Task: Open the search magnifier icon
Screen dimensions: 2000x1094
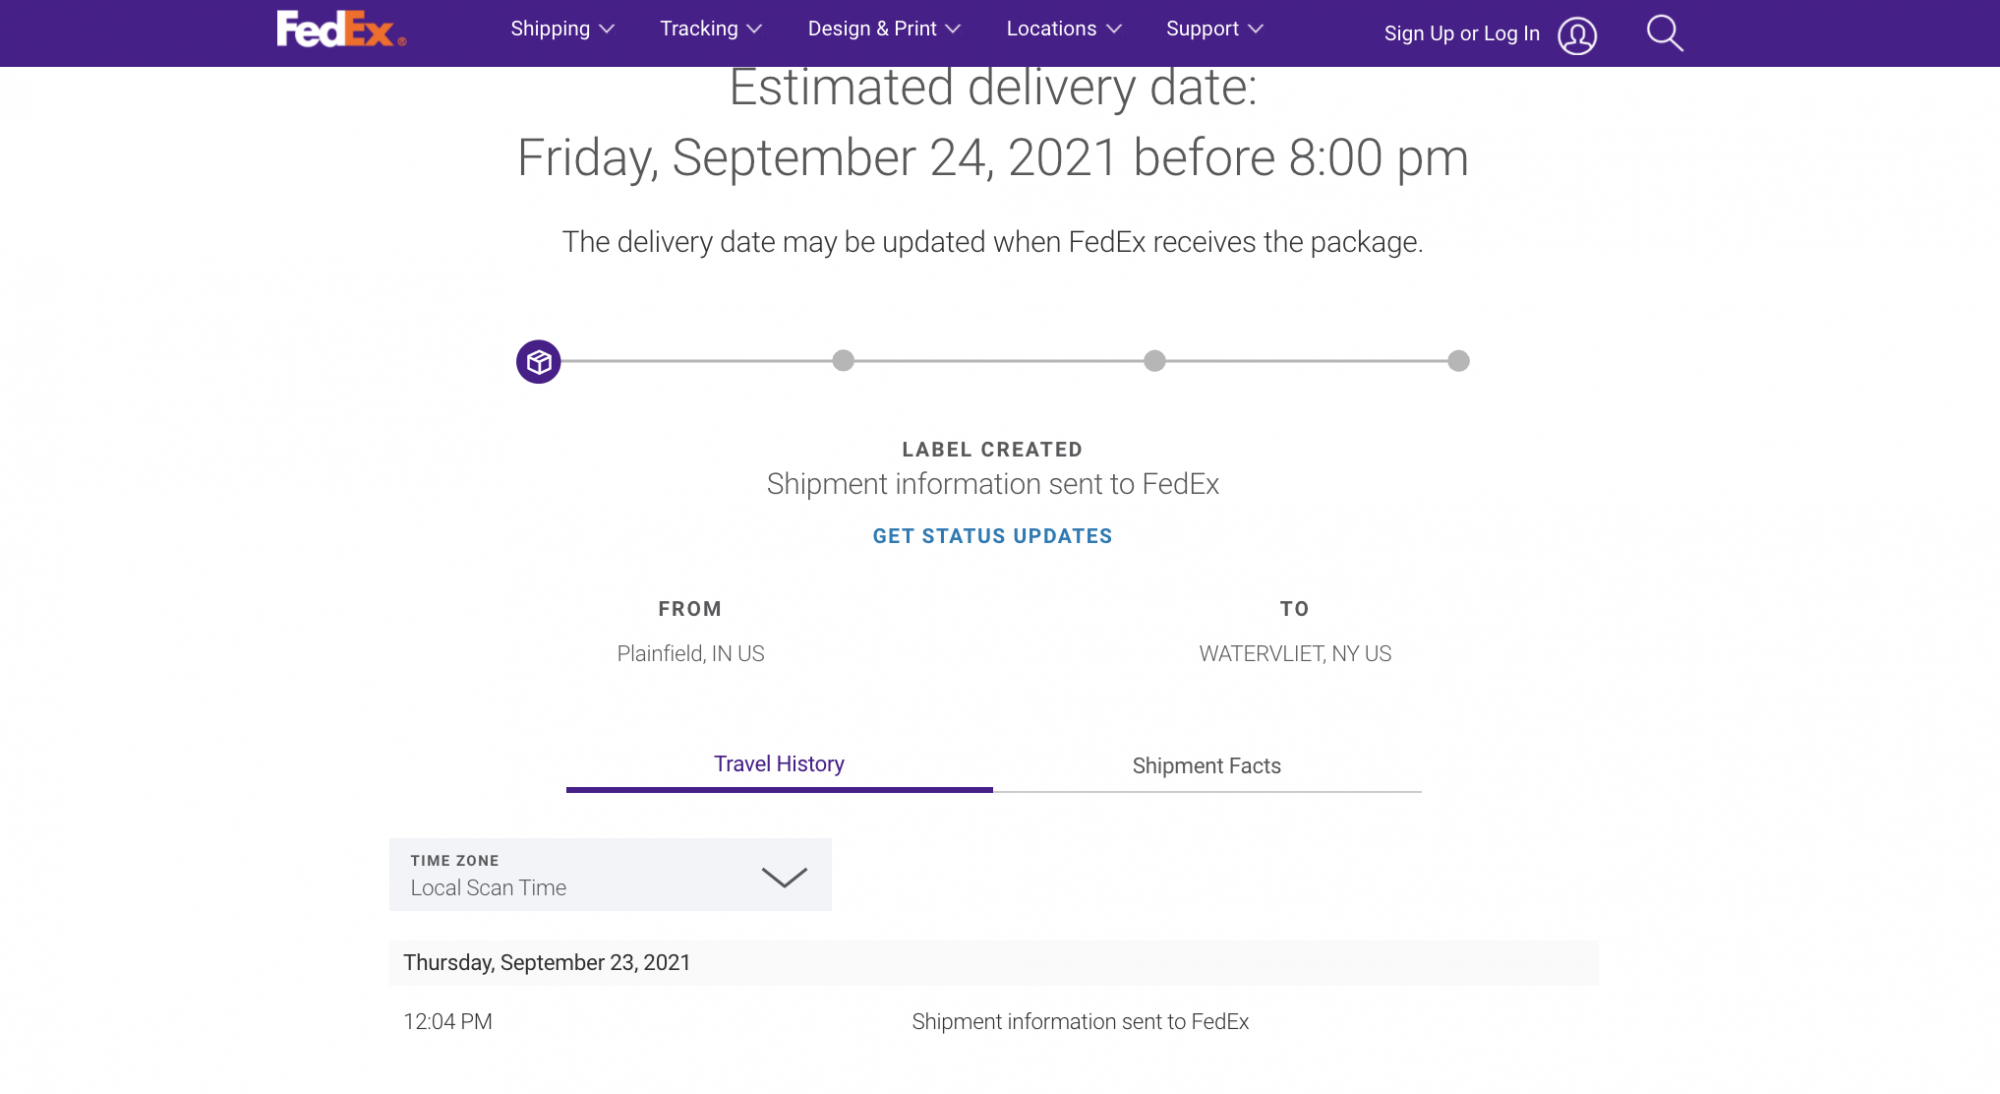Action: (x=1664, y=33)
